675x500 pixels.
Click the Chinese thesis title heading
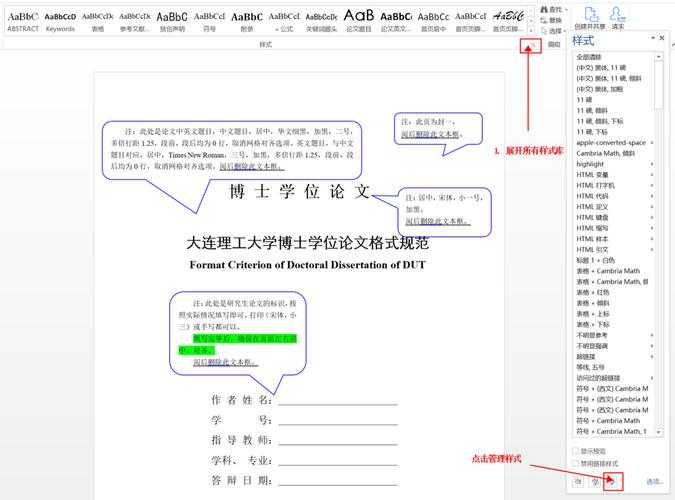coord(307,243)
